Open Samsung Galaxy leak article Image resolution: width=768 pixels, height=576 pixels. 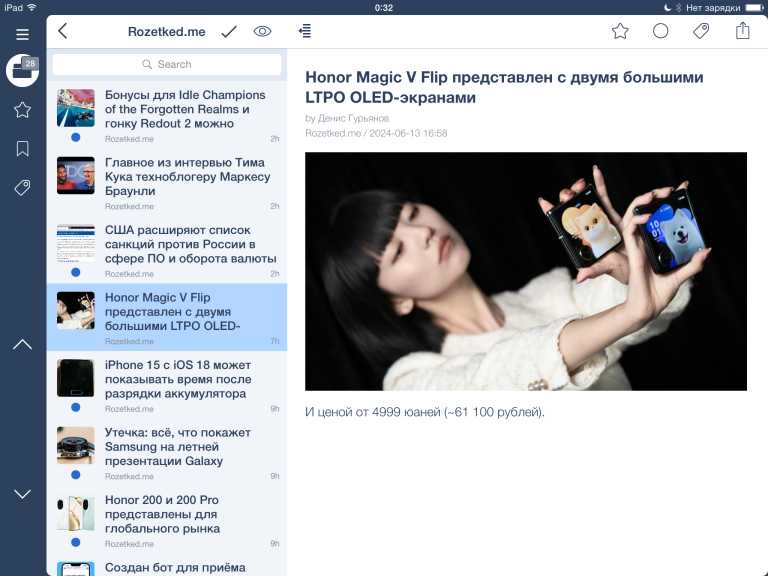point(167,452)
